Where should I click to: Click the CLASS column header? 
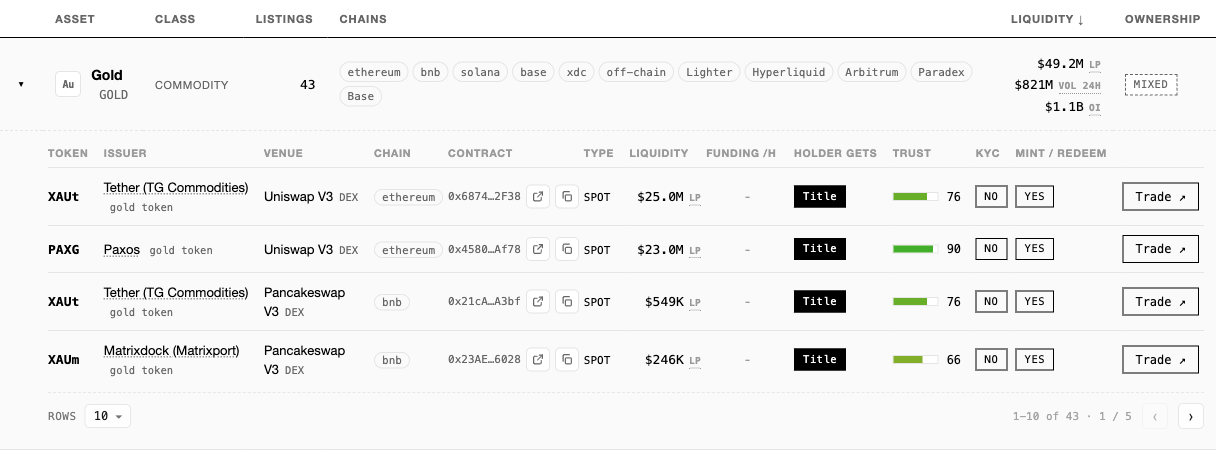click(175, 19)
